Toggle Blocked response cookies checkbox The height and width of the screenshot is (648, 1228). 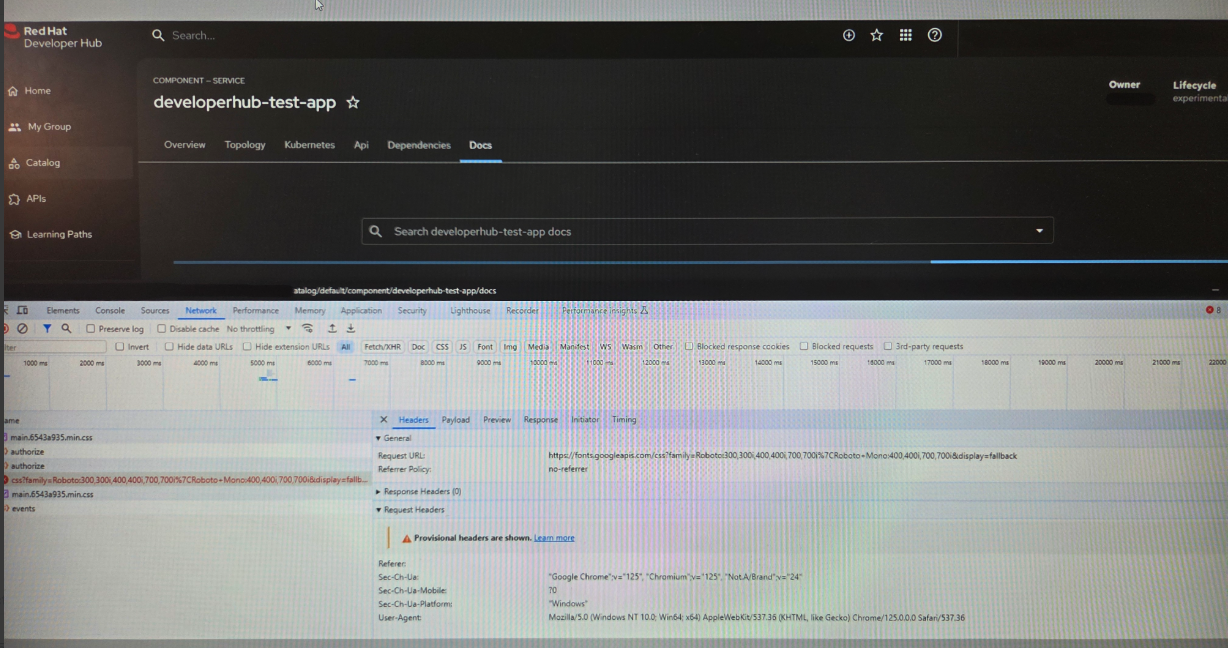[689, 347]
